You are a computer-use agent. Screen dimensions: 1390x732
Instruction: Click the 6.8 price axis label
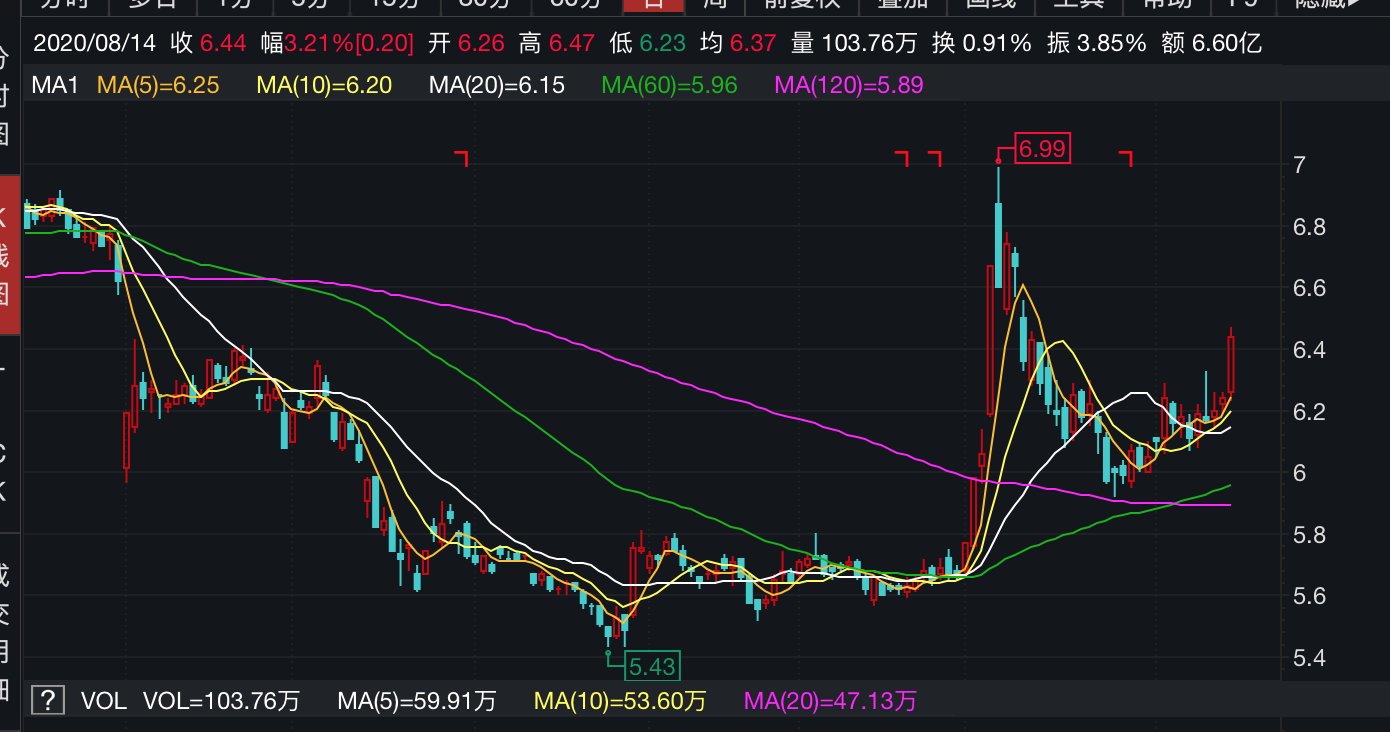[x=1308, y=227]
